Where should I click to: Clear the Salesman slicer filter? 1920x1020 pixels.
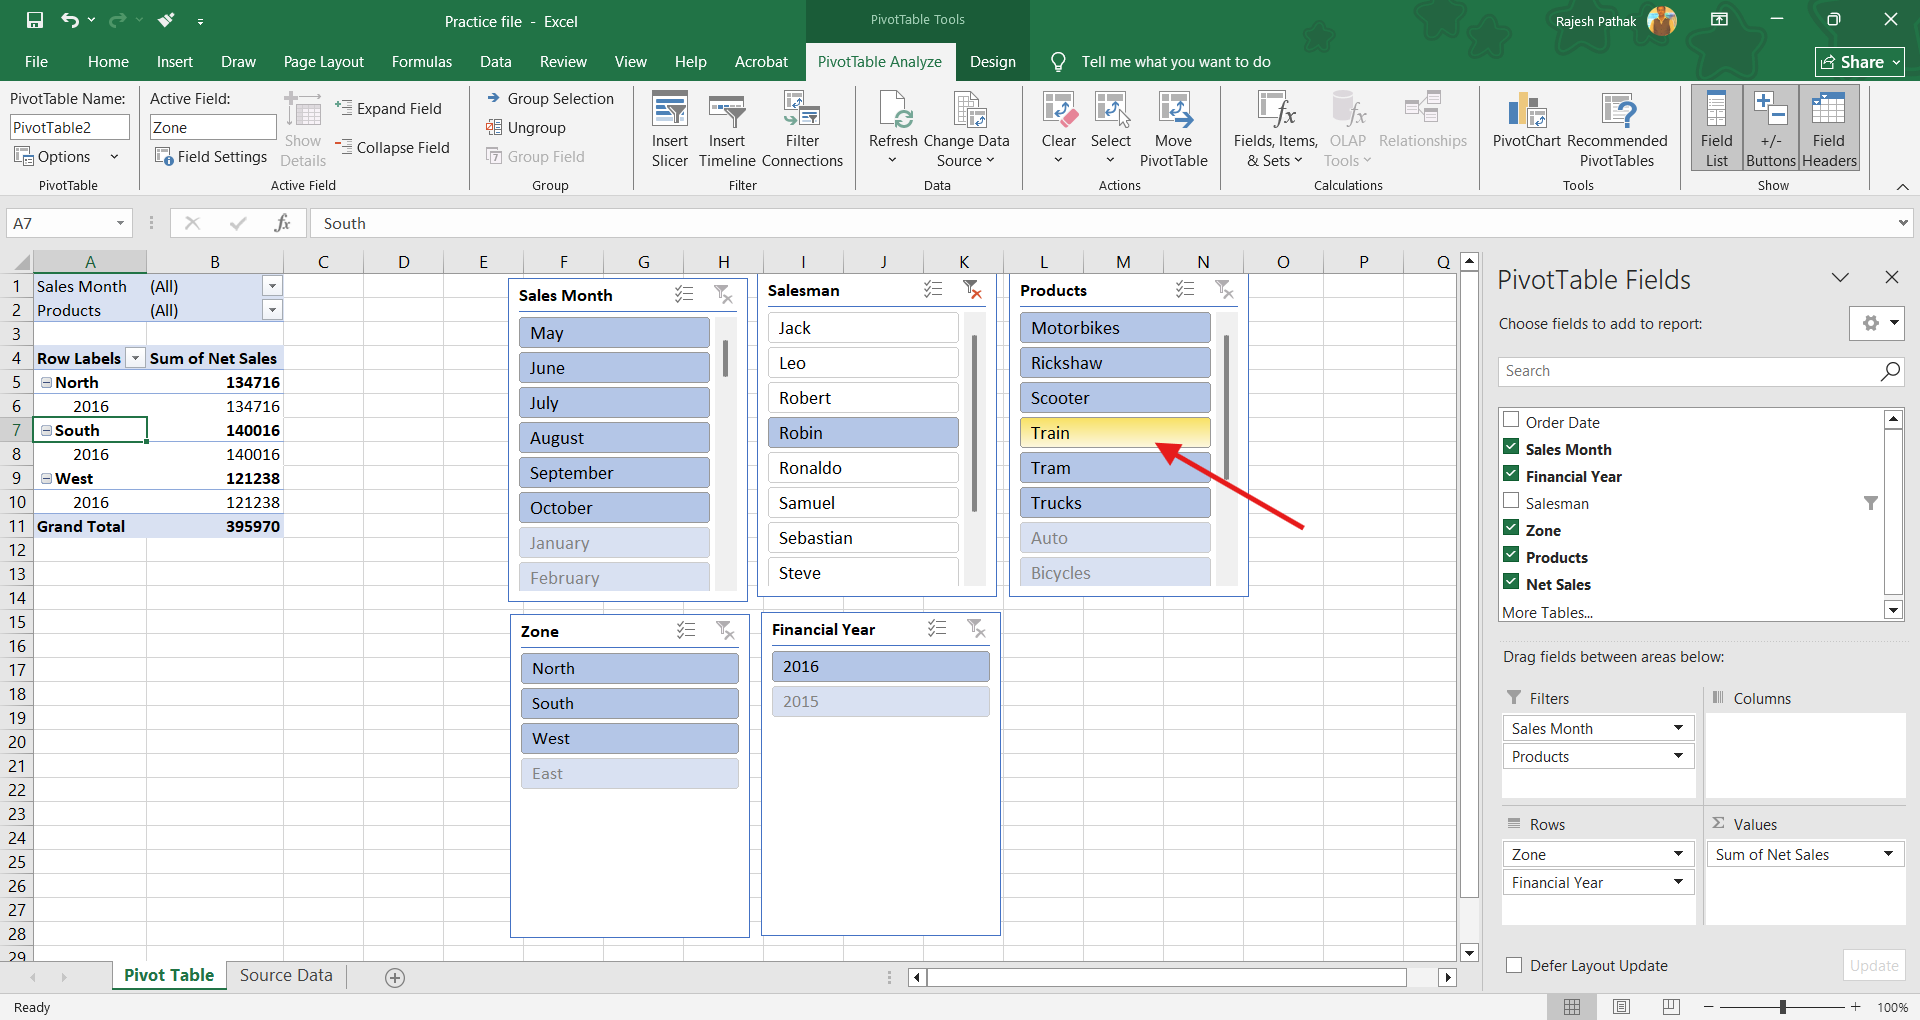(x=972, y=290)
